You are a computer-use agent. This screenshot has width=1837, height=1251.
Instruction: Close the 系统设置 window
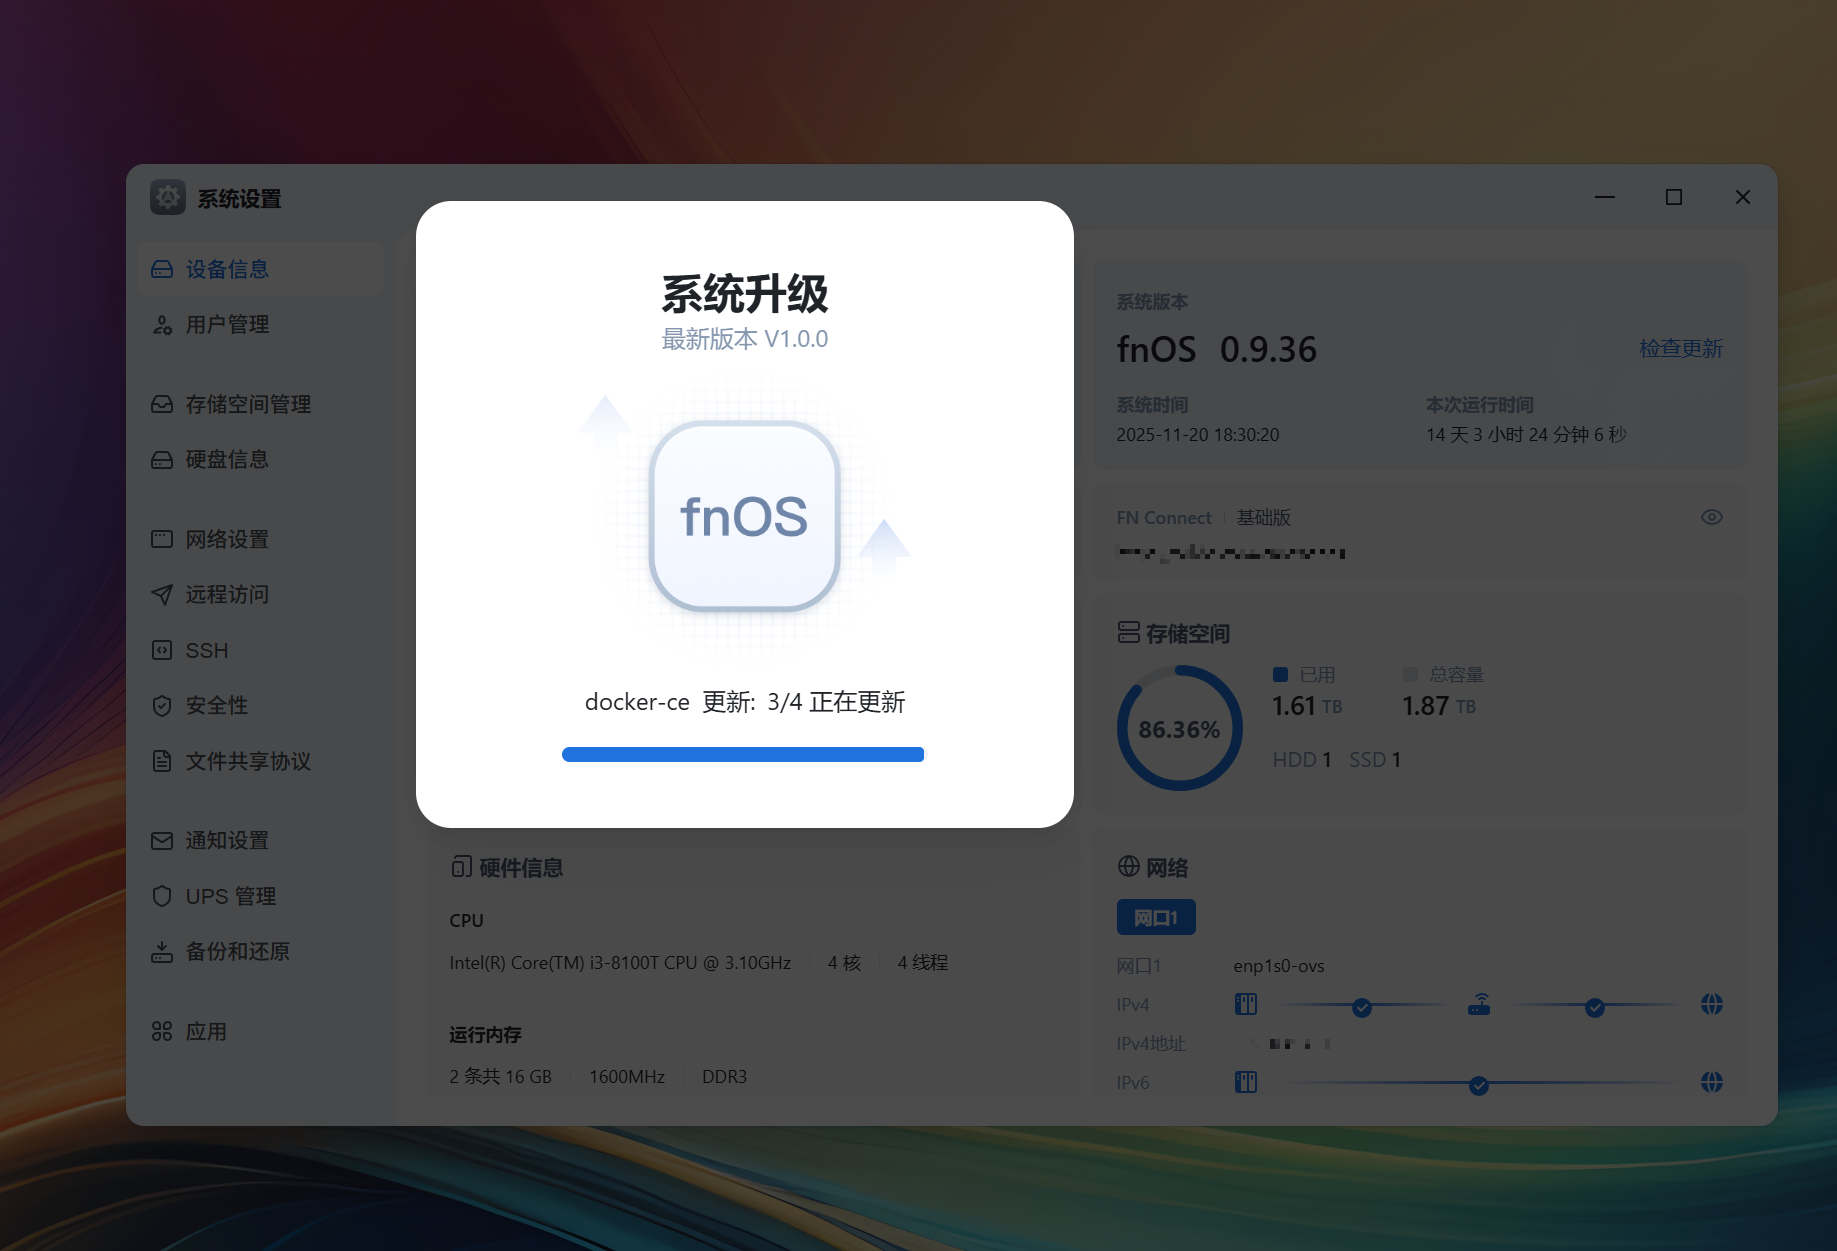click(1743, 197)
